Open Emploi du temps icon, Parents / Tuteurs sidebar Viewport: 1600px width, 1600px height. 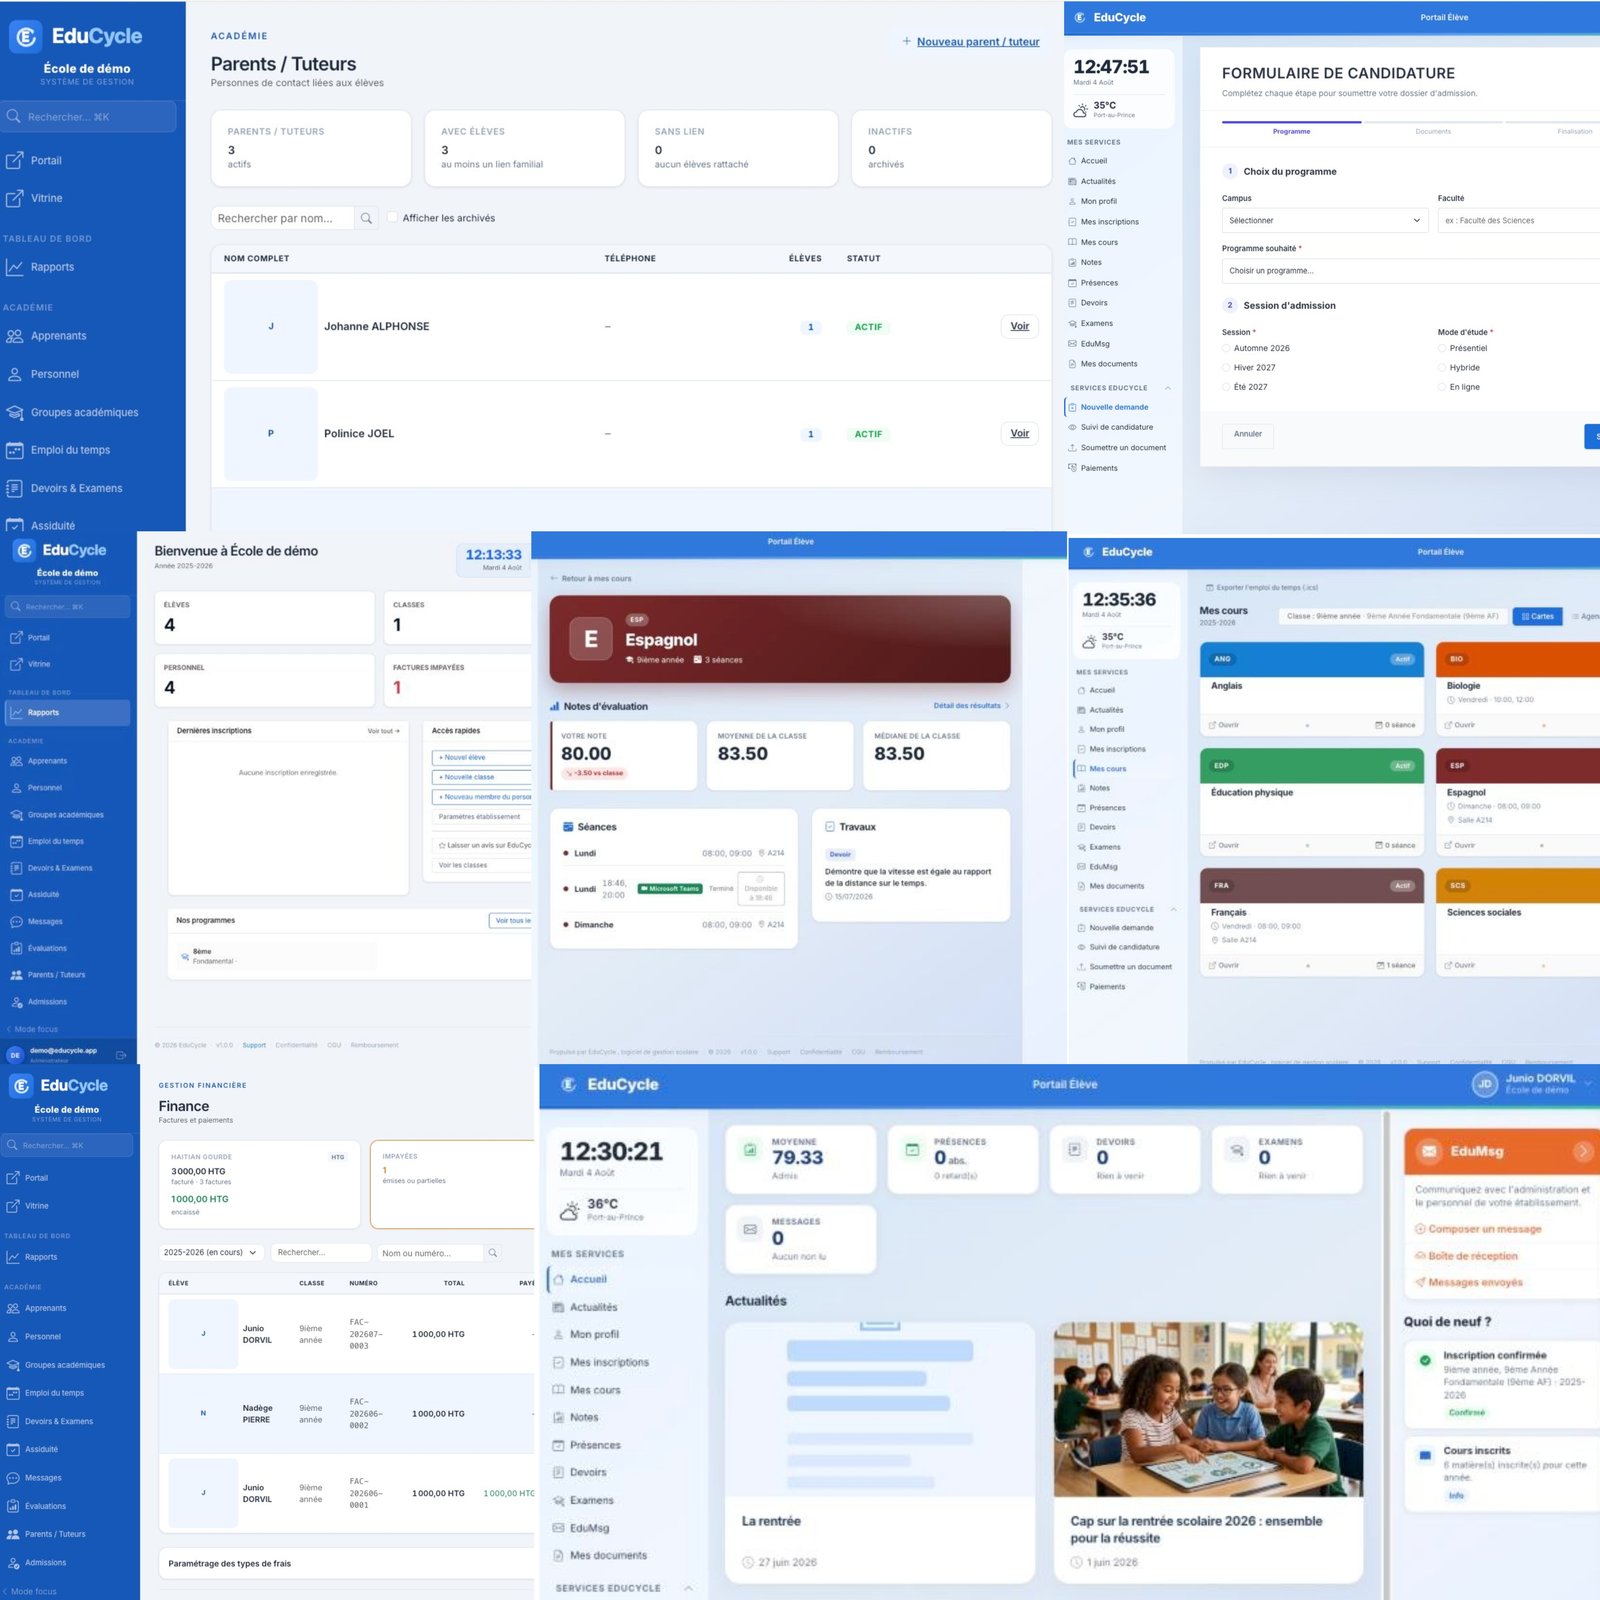pyautogui.click(x=14, y=450)
